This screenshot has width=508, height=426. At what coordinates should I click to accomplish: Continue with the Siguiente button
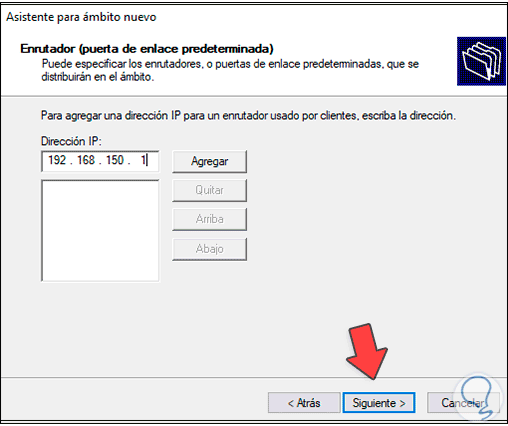click(379, 403)
